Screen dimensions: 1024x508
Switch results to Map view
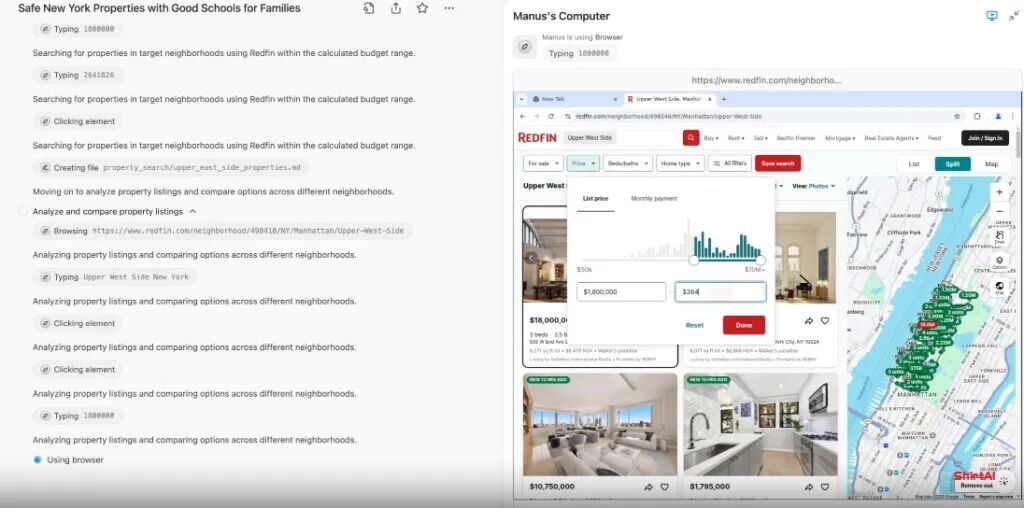[x=991, y=164]
